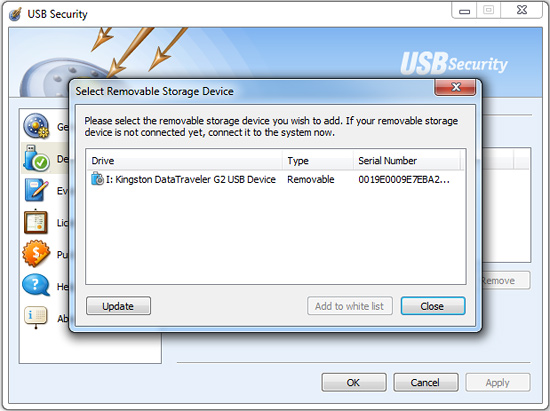Click Close button in device dialog

433,306
